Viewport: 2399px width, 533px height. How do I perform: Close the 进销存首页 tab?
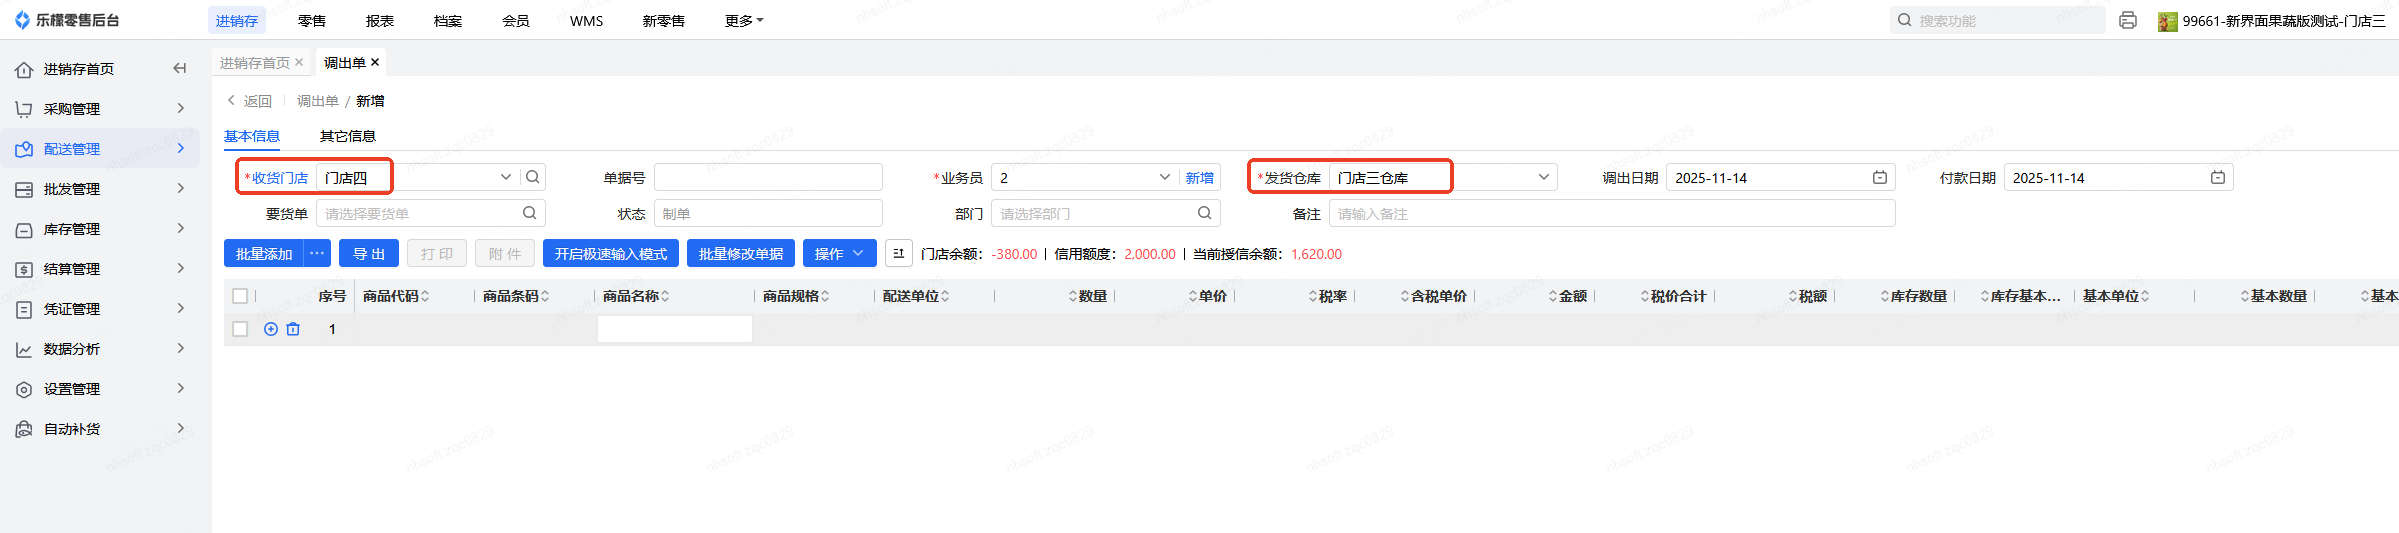click(299, 62)
